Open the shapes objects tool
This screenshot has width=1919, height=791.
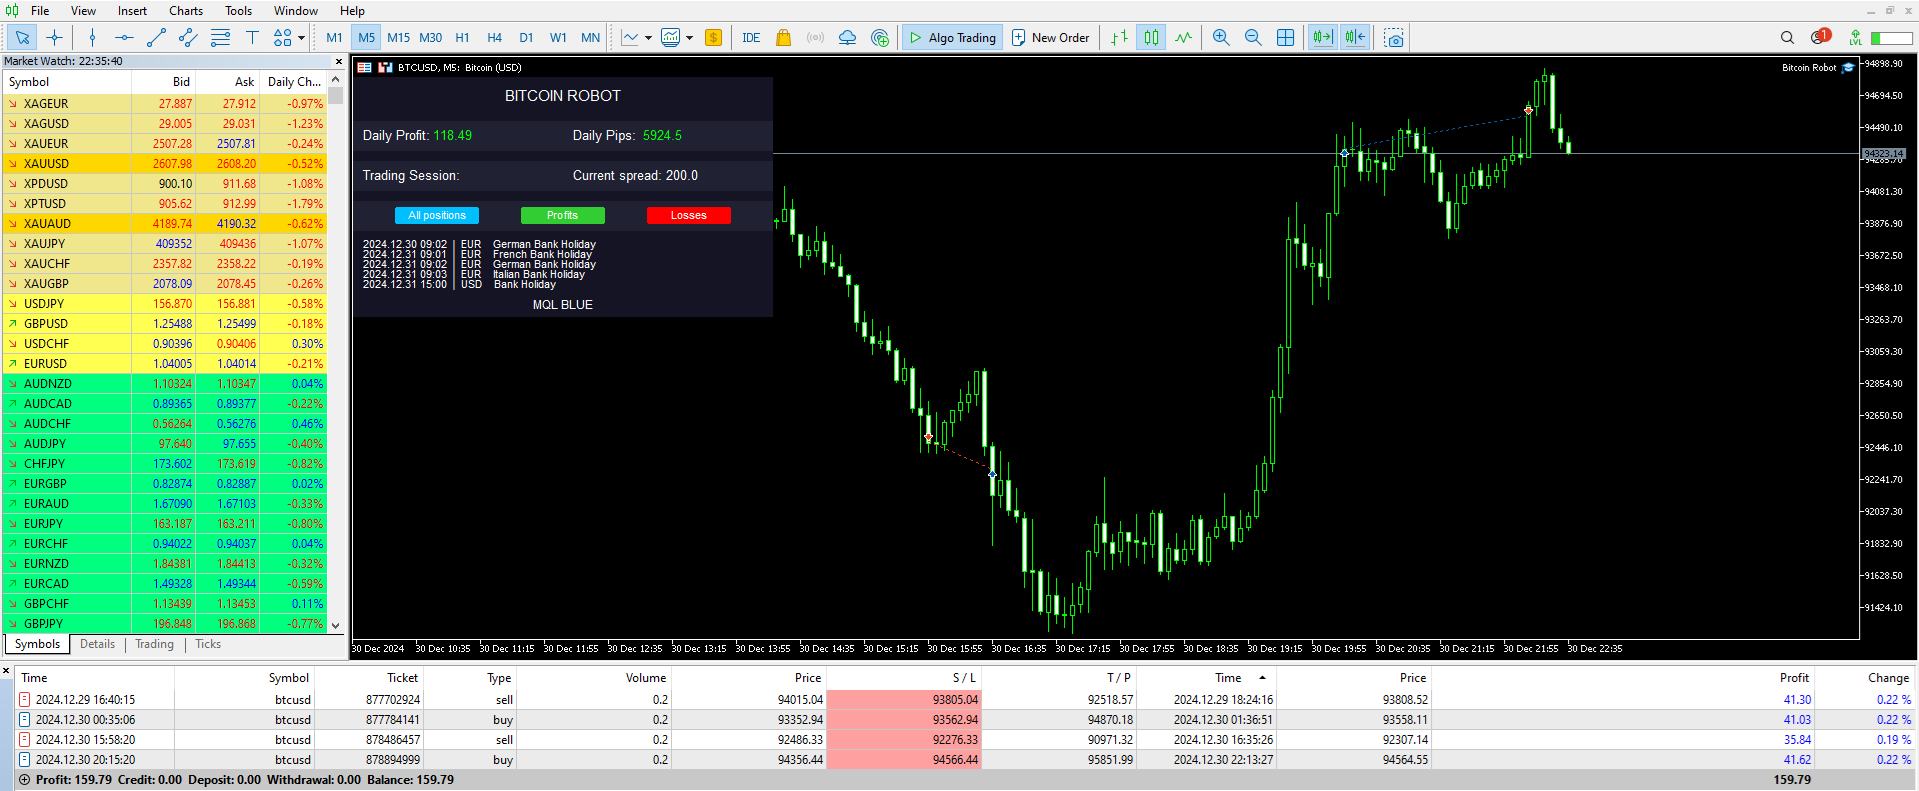pos(282,38)
